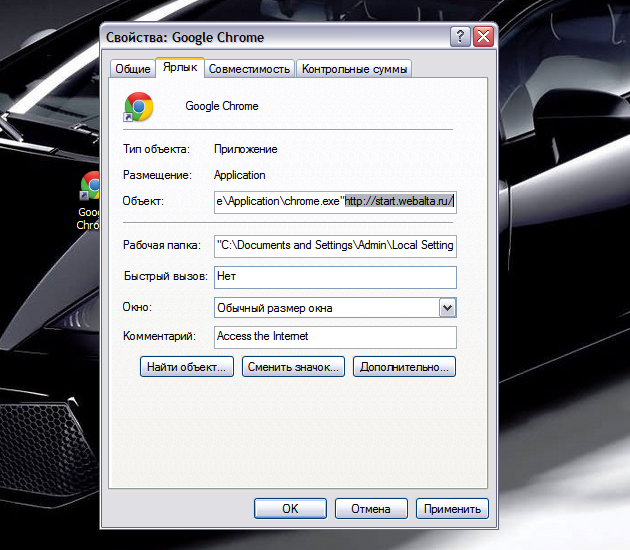630x550 pixels.
Task: Expand the Окно window size dropdown arrow
Action: 448,308
